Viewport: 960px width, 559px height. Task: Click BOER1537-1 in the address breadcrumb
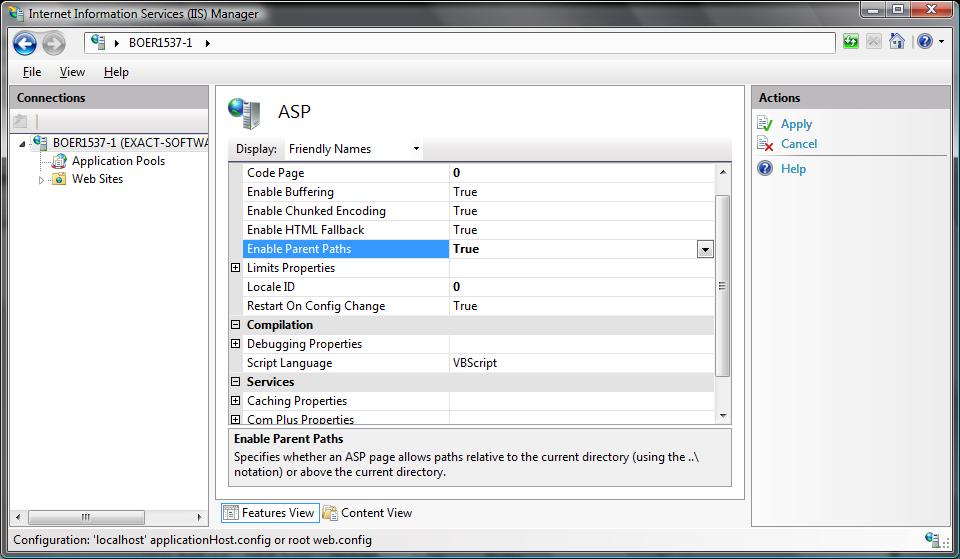(x=160, y=43)
